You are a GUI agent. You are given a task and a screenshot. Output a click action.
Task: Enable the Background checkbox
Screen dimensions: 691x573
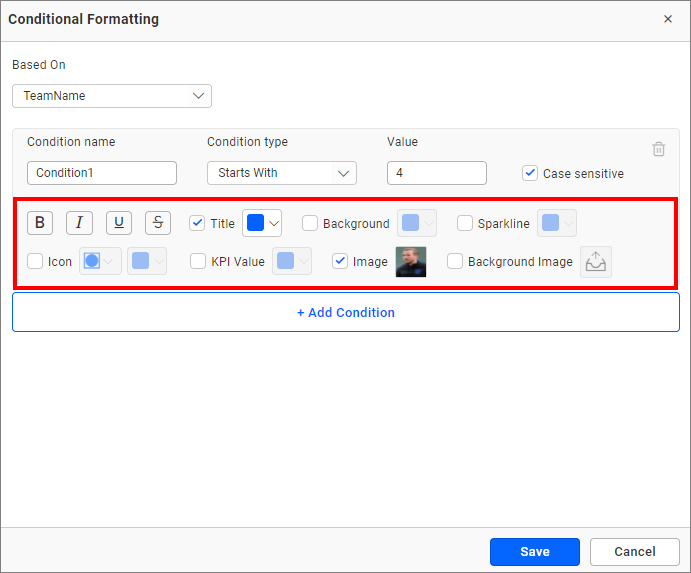click(x=310, y=223)
